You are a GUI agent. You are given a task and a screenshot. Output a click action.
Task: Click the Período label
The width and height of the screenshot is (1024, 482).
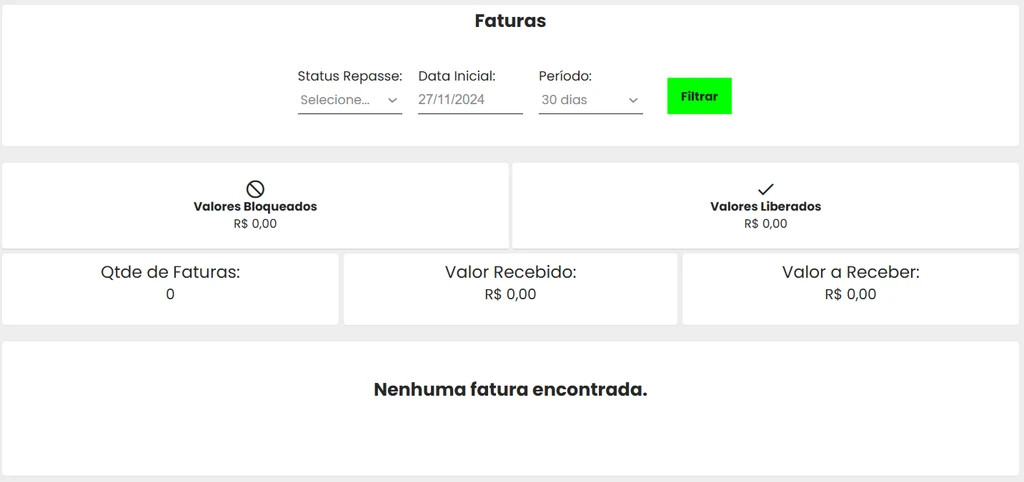(x=565, y=76)
